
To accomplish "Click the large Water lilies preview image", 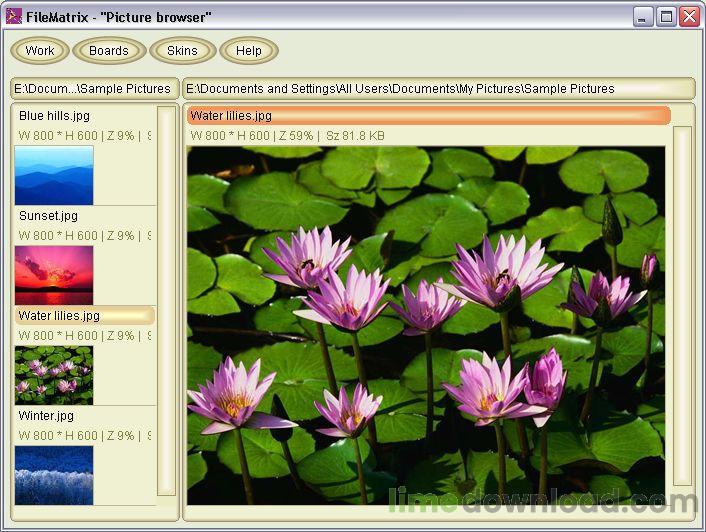I will pos(425,325).
